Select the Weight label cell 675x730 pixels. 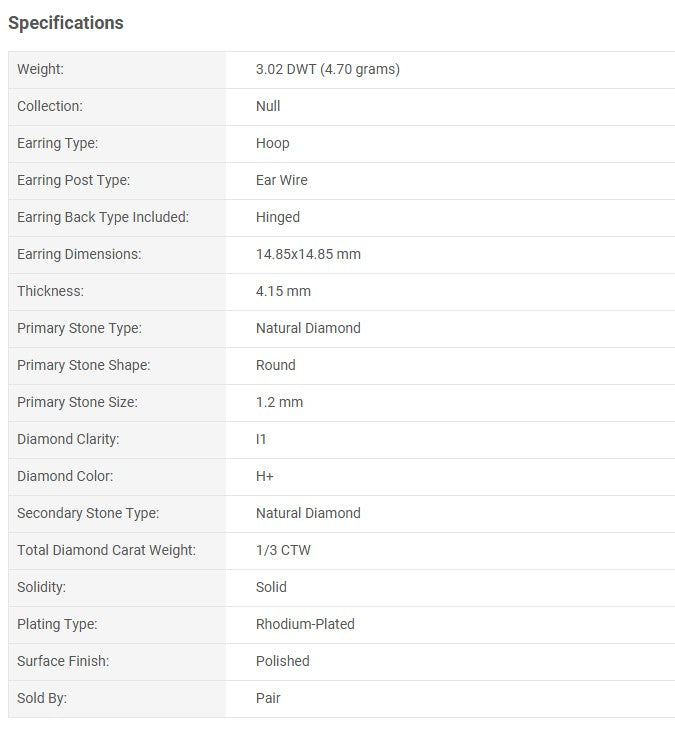coord(117,70)
